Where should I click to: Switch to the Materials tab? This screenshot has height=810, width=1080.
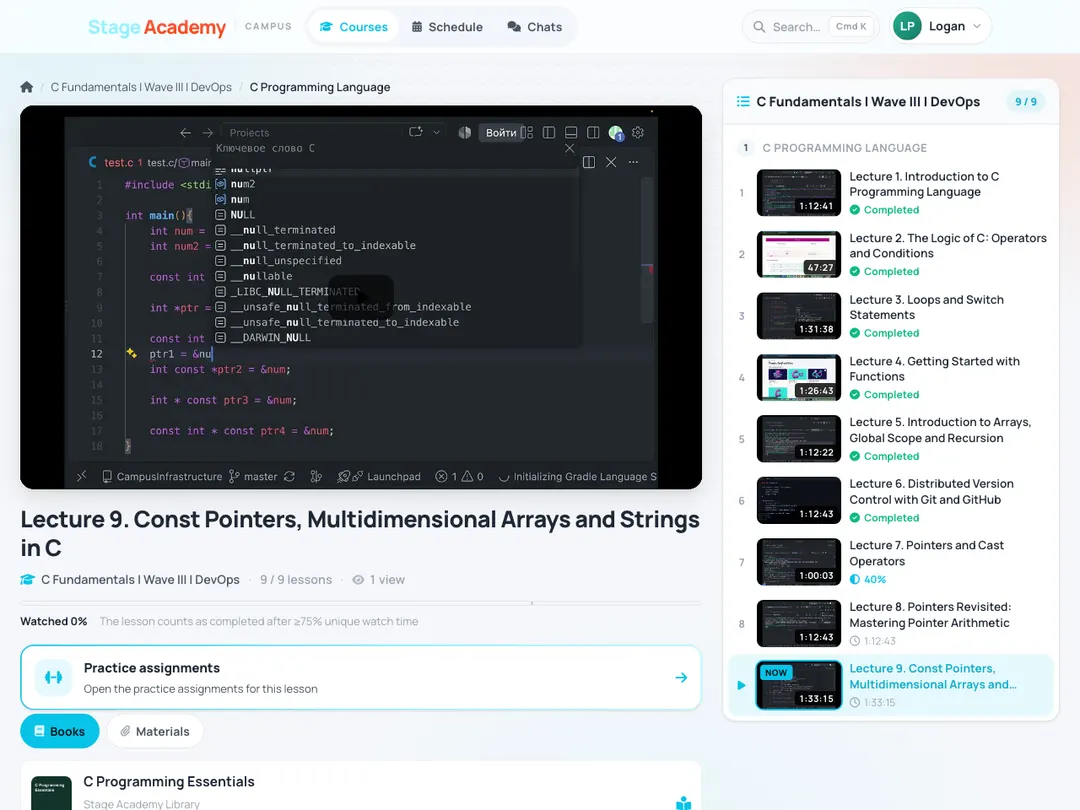(x=155, y=731)
